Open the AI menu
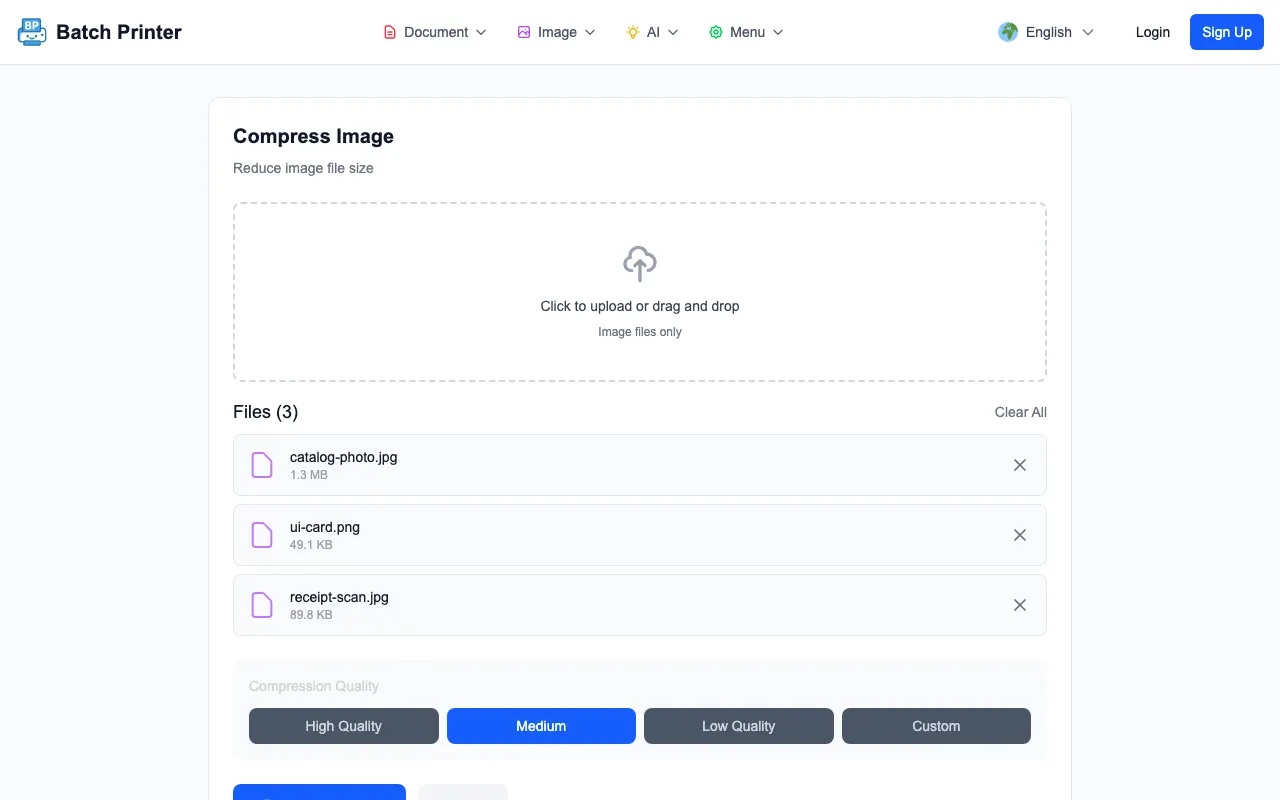1280x800 pixels. (x=653, y=32)
